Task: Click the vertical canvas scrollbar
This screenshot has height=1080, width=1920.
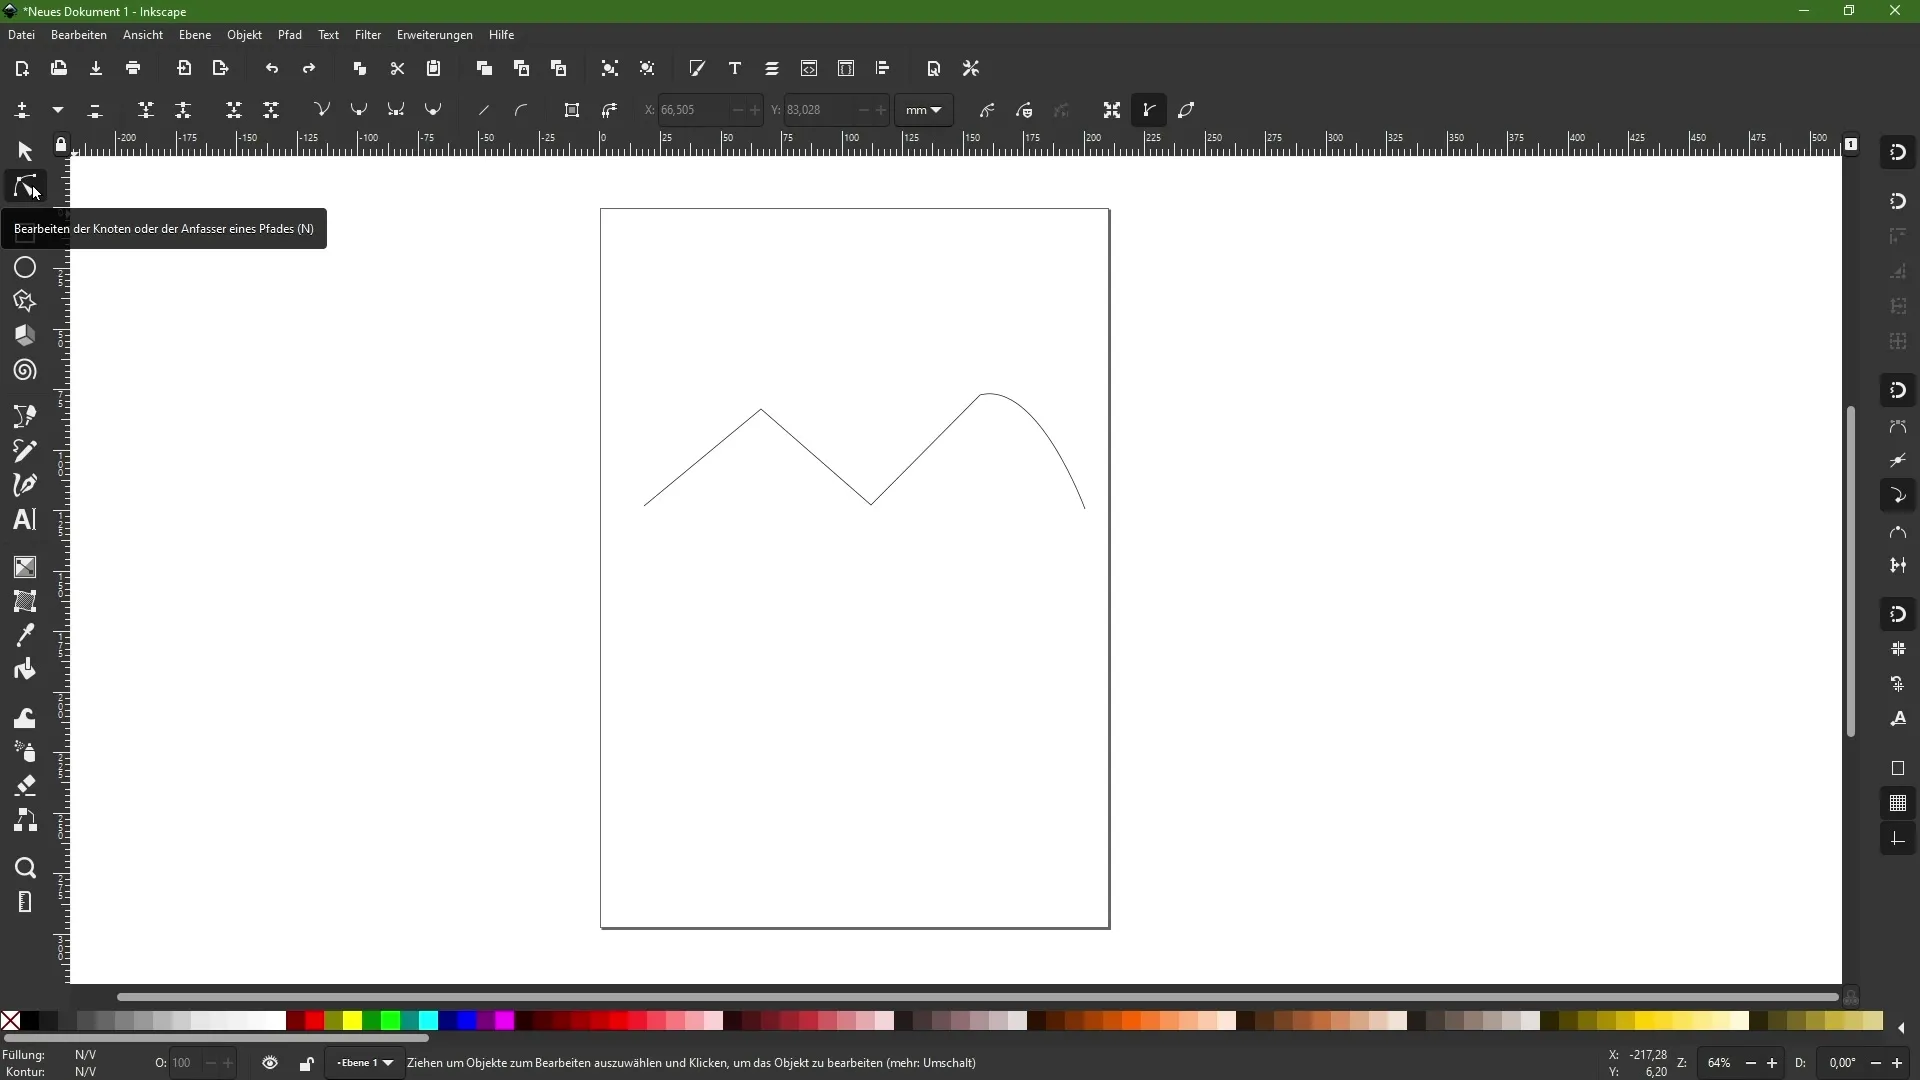Action: (x=1851, y=572)
